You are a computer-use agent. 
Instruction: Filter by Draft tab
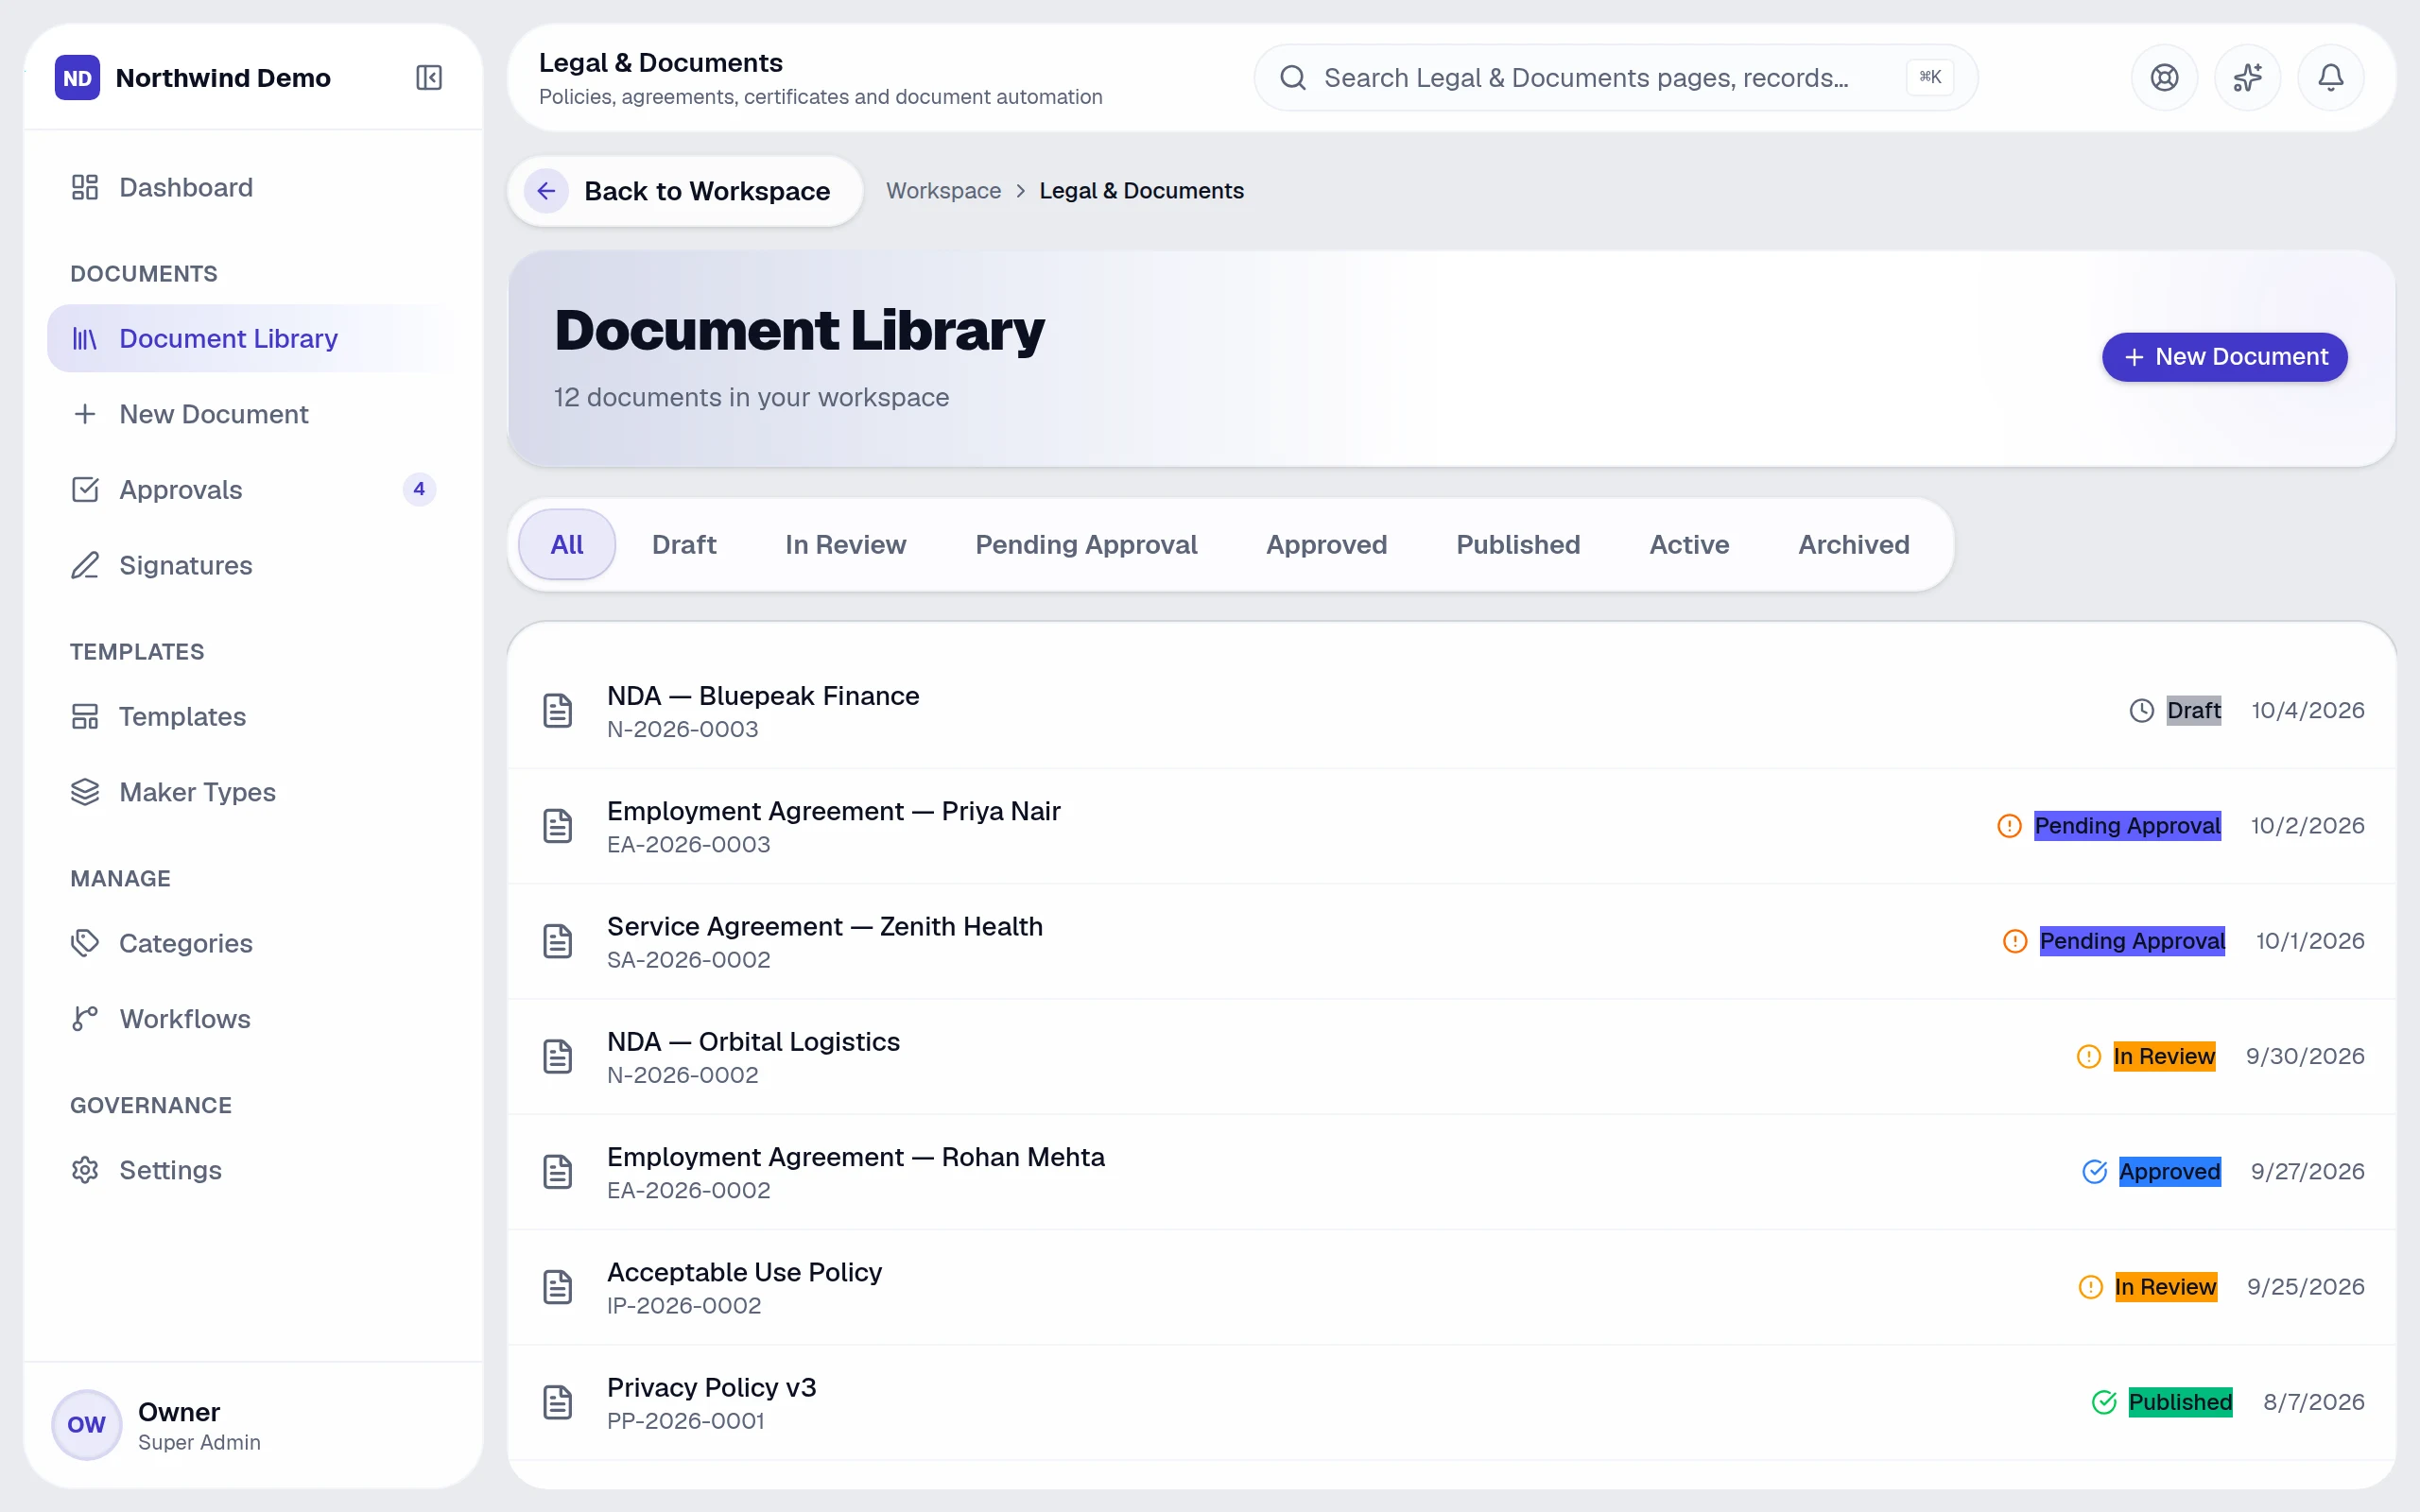coord(684,545)
